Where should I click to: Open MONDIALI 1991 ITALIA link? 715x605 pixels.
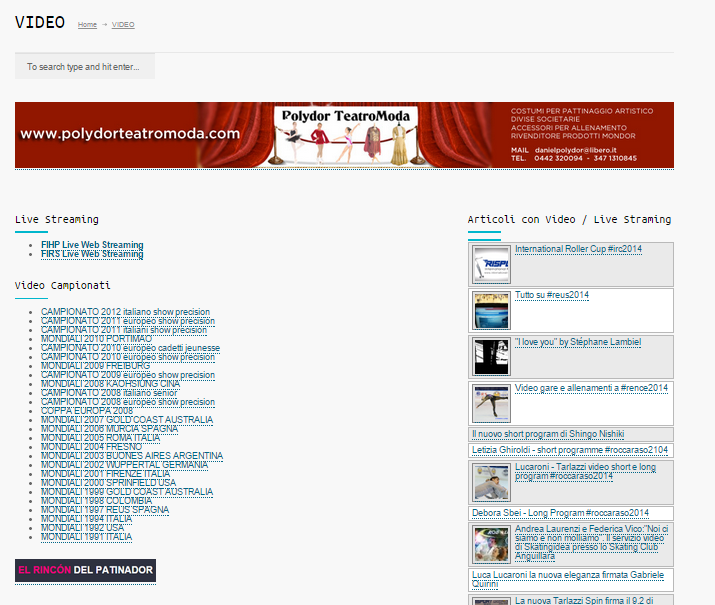(86, 537)
